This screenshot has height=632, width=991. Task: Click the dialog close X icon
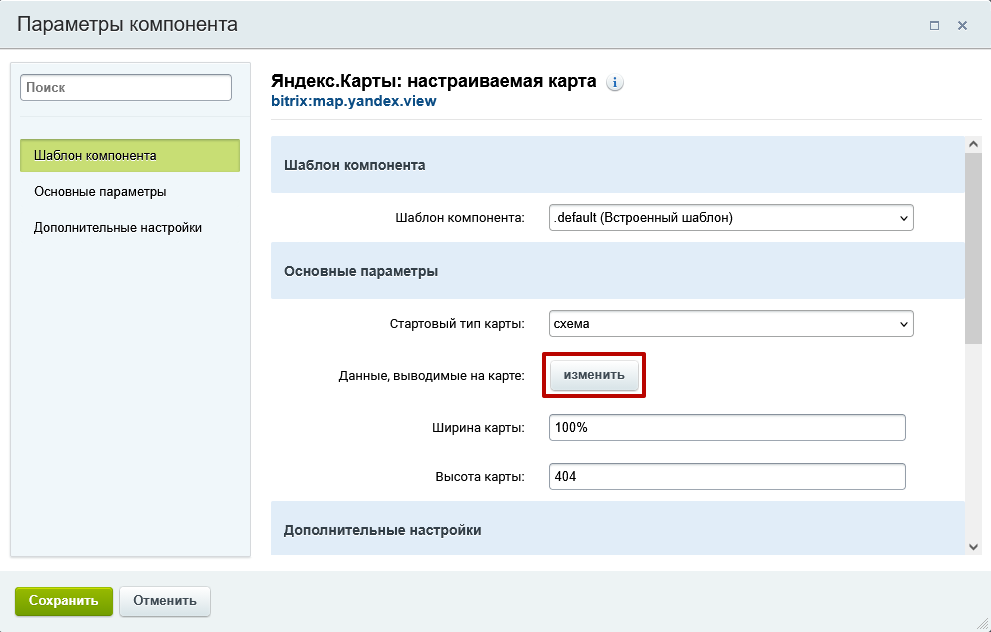click(x=963, y=25)
